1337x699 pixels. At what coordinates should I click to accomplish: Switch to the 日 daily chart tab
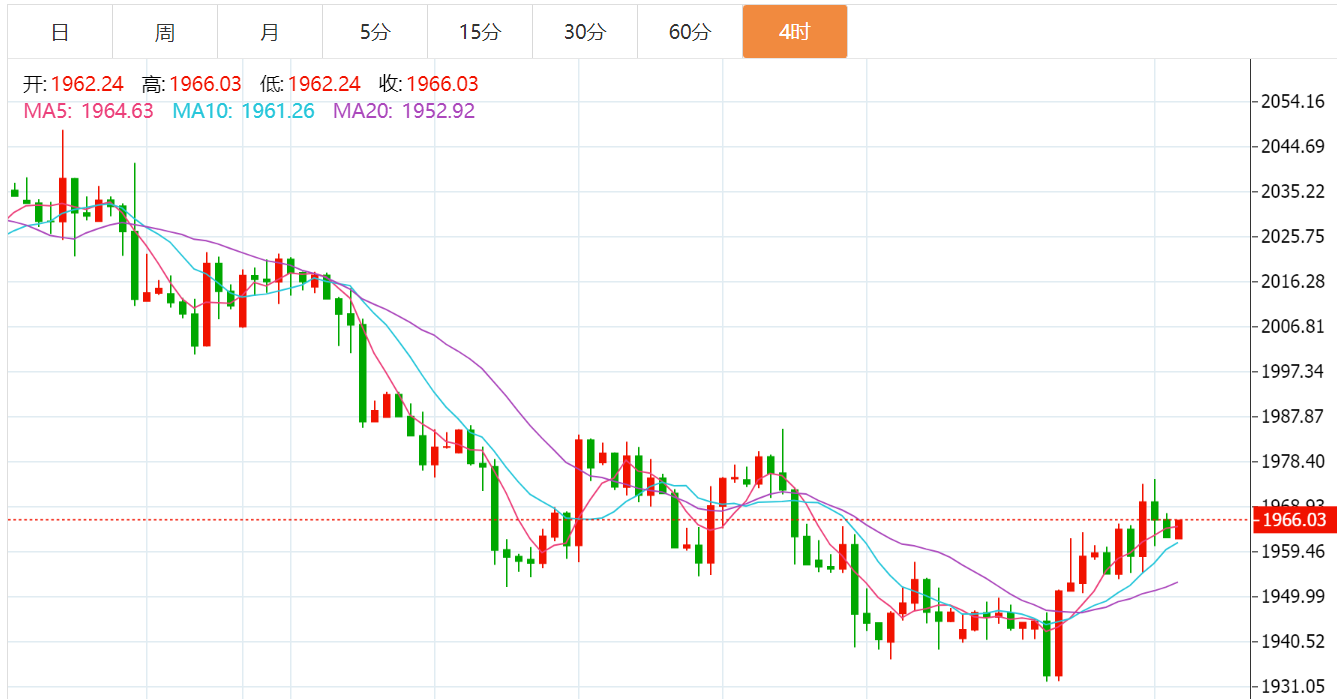[60, 32]
